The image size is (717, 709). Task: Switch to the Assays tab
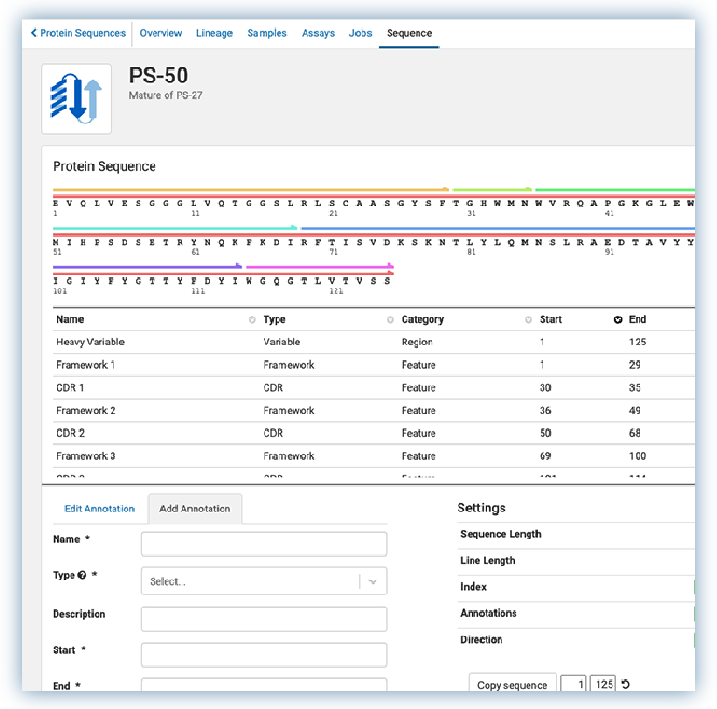coord(318,33)
